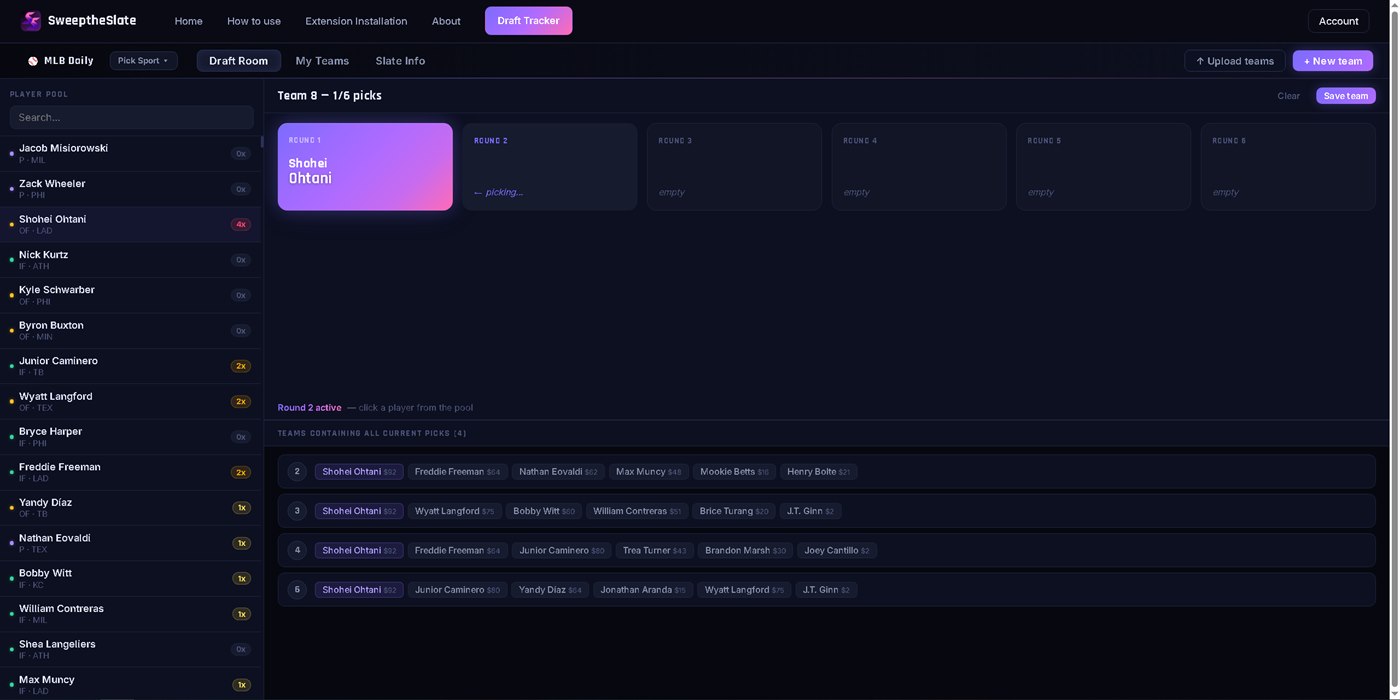Click Max Muncy $48 chip in team 2
This screenshot has height=700, width=1400.
pyautogui.click(x=648, y=472)
